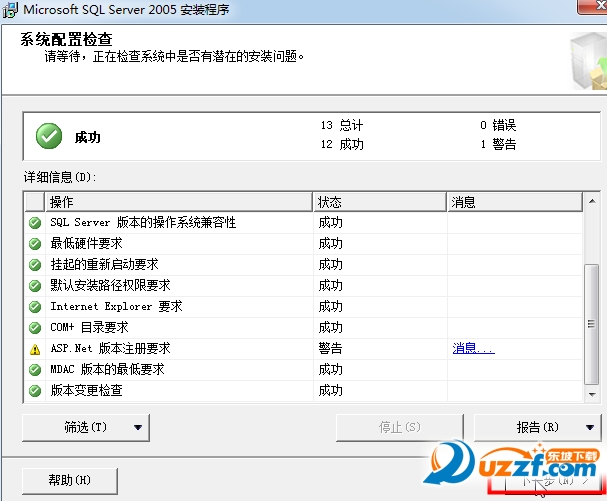Screen dimensions: 607x501
Task: Sort by the 操作 column header
Action: pyautogui.click(x=179, y=202)
